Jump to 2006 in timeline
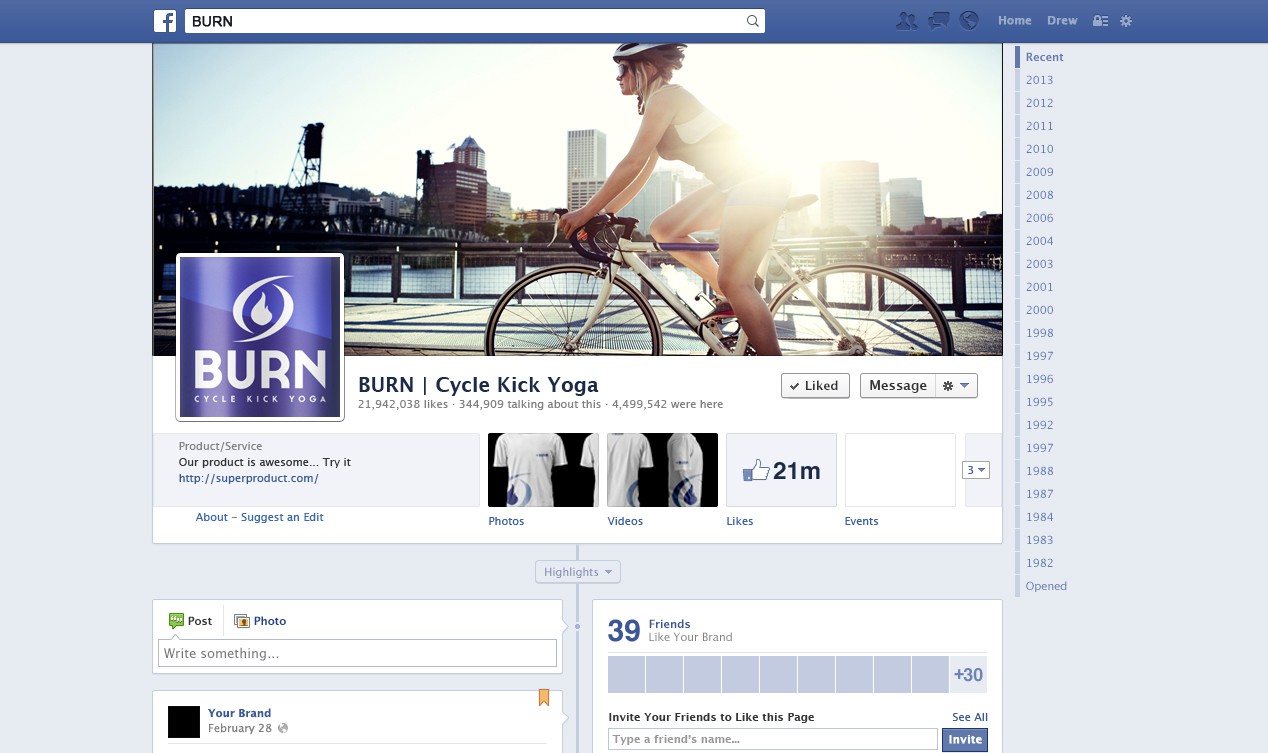The height and width of the screenshot is (753, 1268). [x=1039, y=218]
